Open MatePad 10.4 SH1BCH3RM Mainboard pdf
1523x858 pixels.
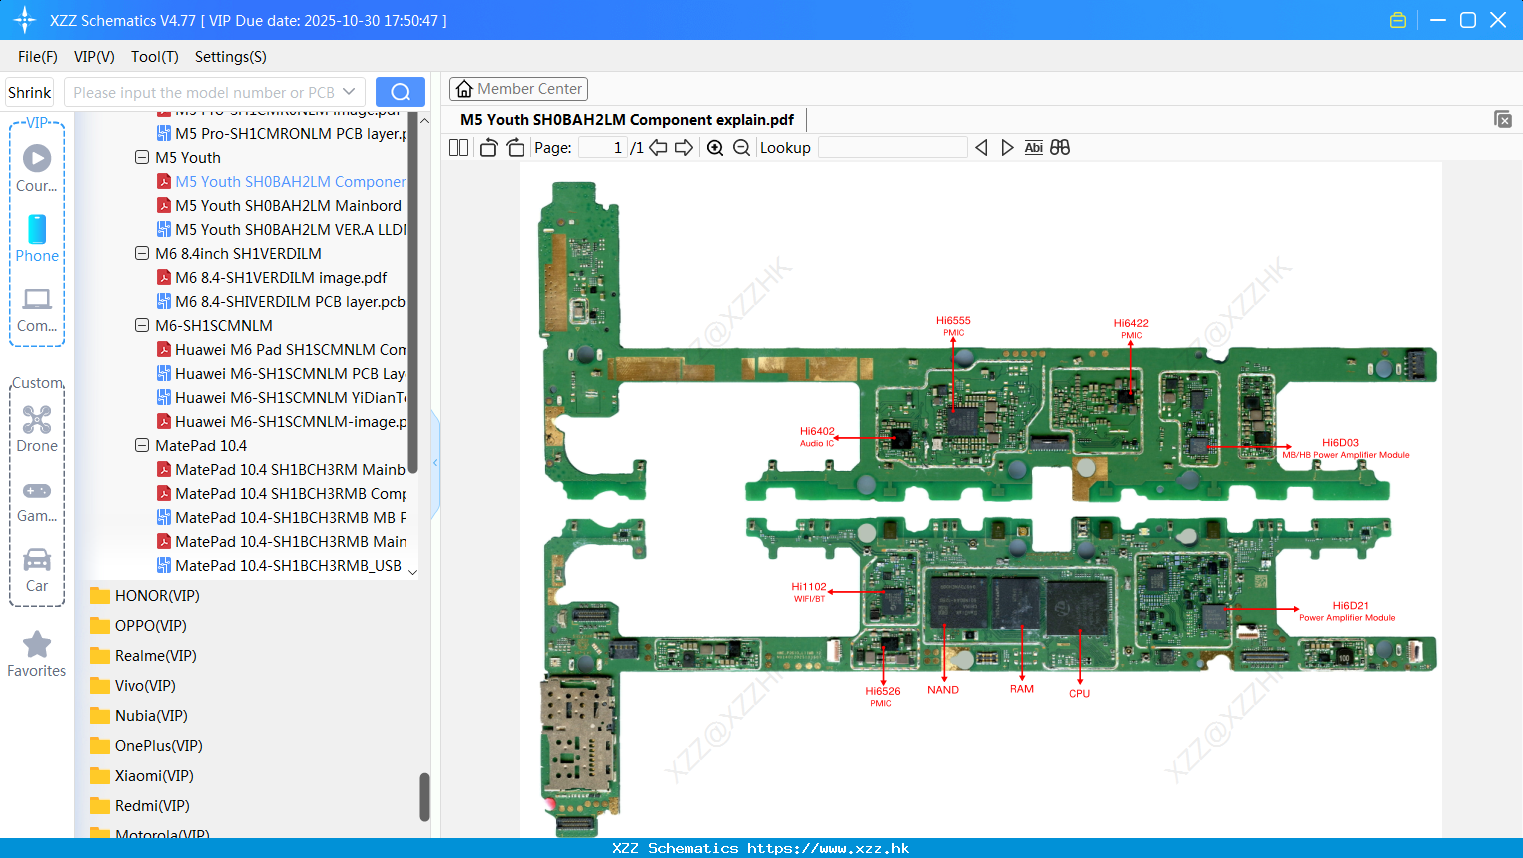point(281,469)
